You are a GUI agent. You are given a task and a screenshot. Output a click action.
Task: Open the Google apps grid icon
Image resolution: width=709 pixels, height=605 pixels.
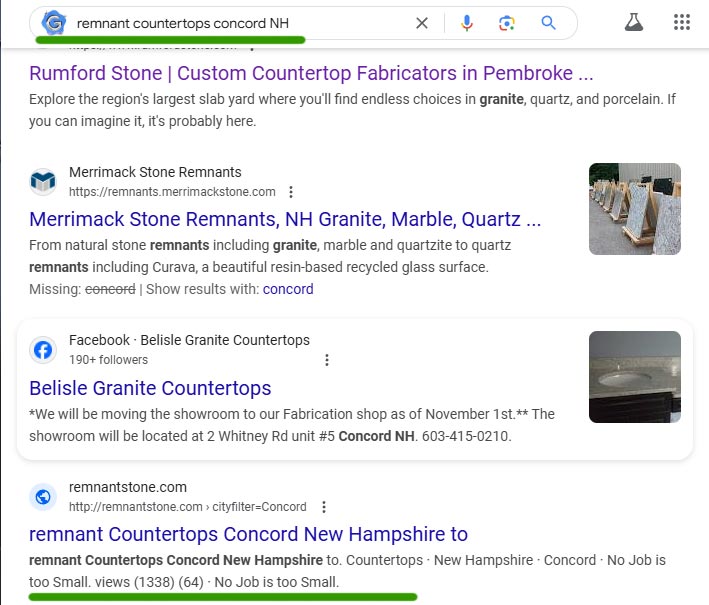681,22
